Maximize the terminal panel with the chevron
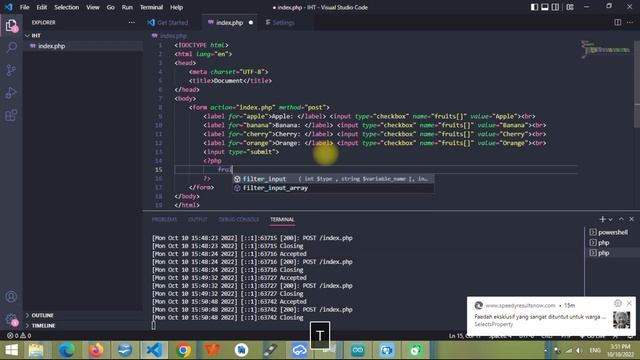The width and height of the screenshot is (640, 360). click(x=621, y=219)
